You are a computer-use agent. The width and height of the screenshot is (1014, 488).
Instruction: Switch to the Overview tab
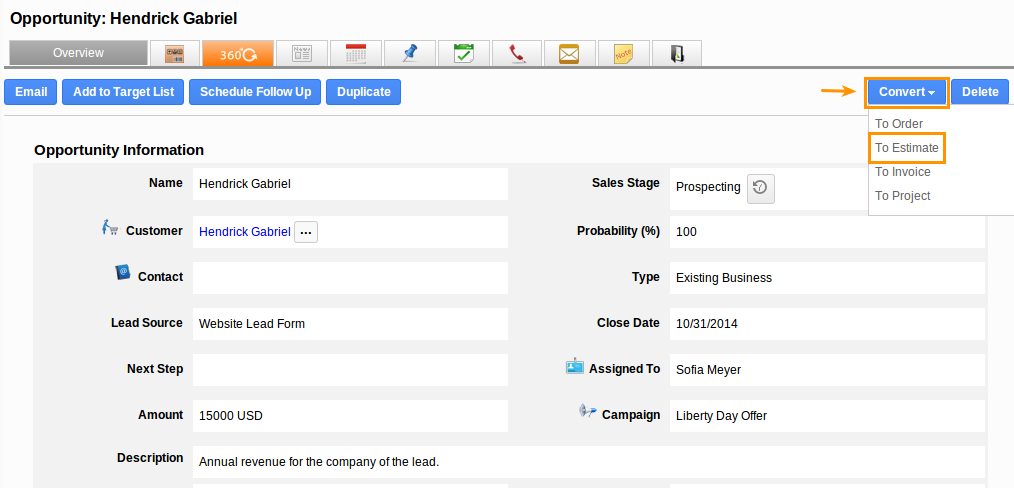pyautogui.click(x=78, y=53)
